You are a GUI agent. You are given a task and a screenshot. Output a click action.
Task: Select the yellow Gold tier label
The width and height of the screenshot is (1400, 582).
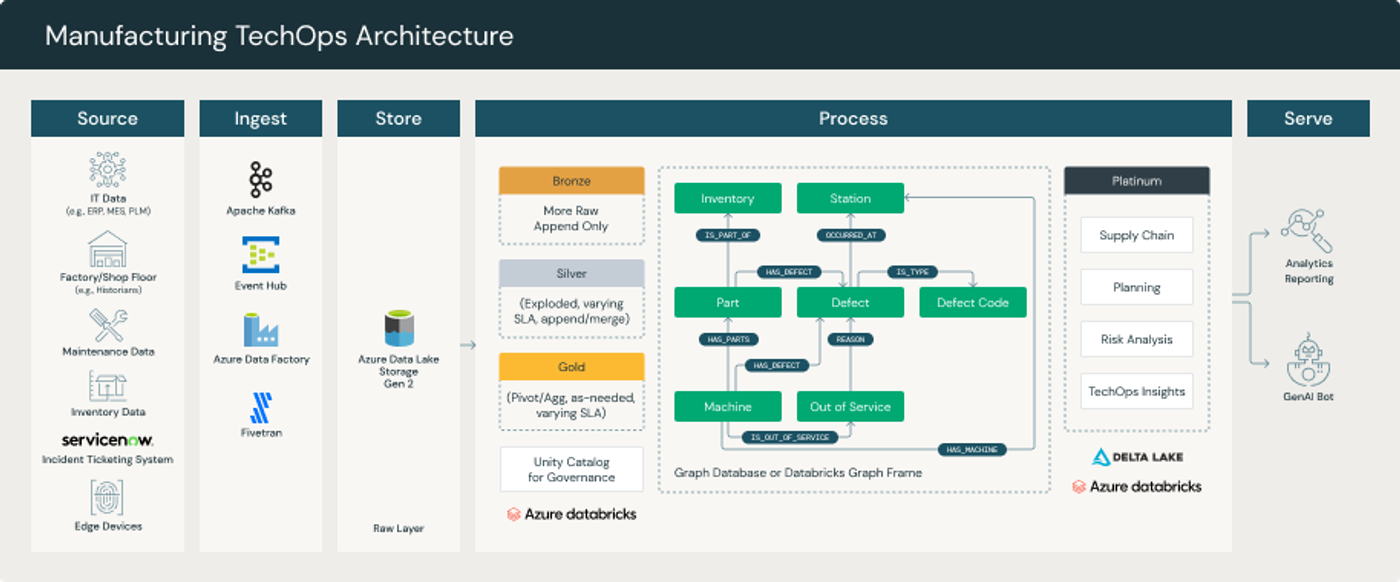point(571,367)
